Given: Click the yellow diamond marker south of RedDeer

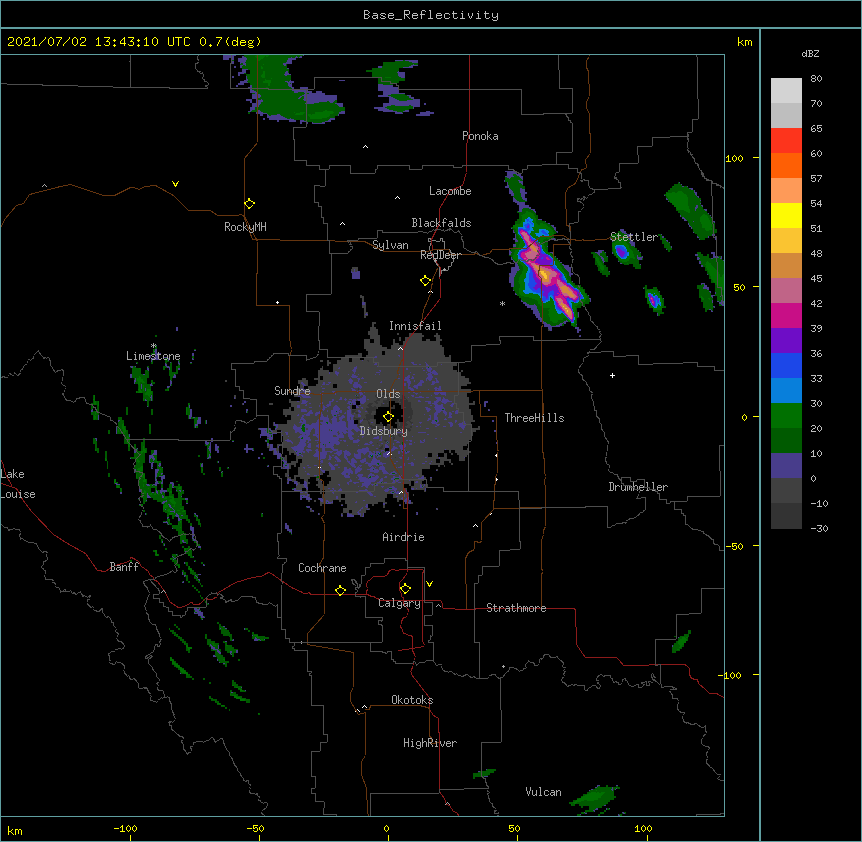Looking at the screenshot, I should (x=426, y=280).
